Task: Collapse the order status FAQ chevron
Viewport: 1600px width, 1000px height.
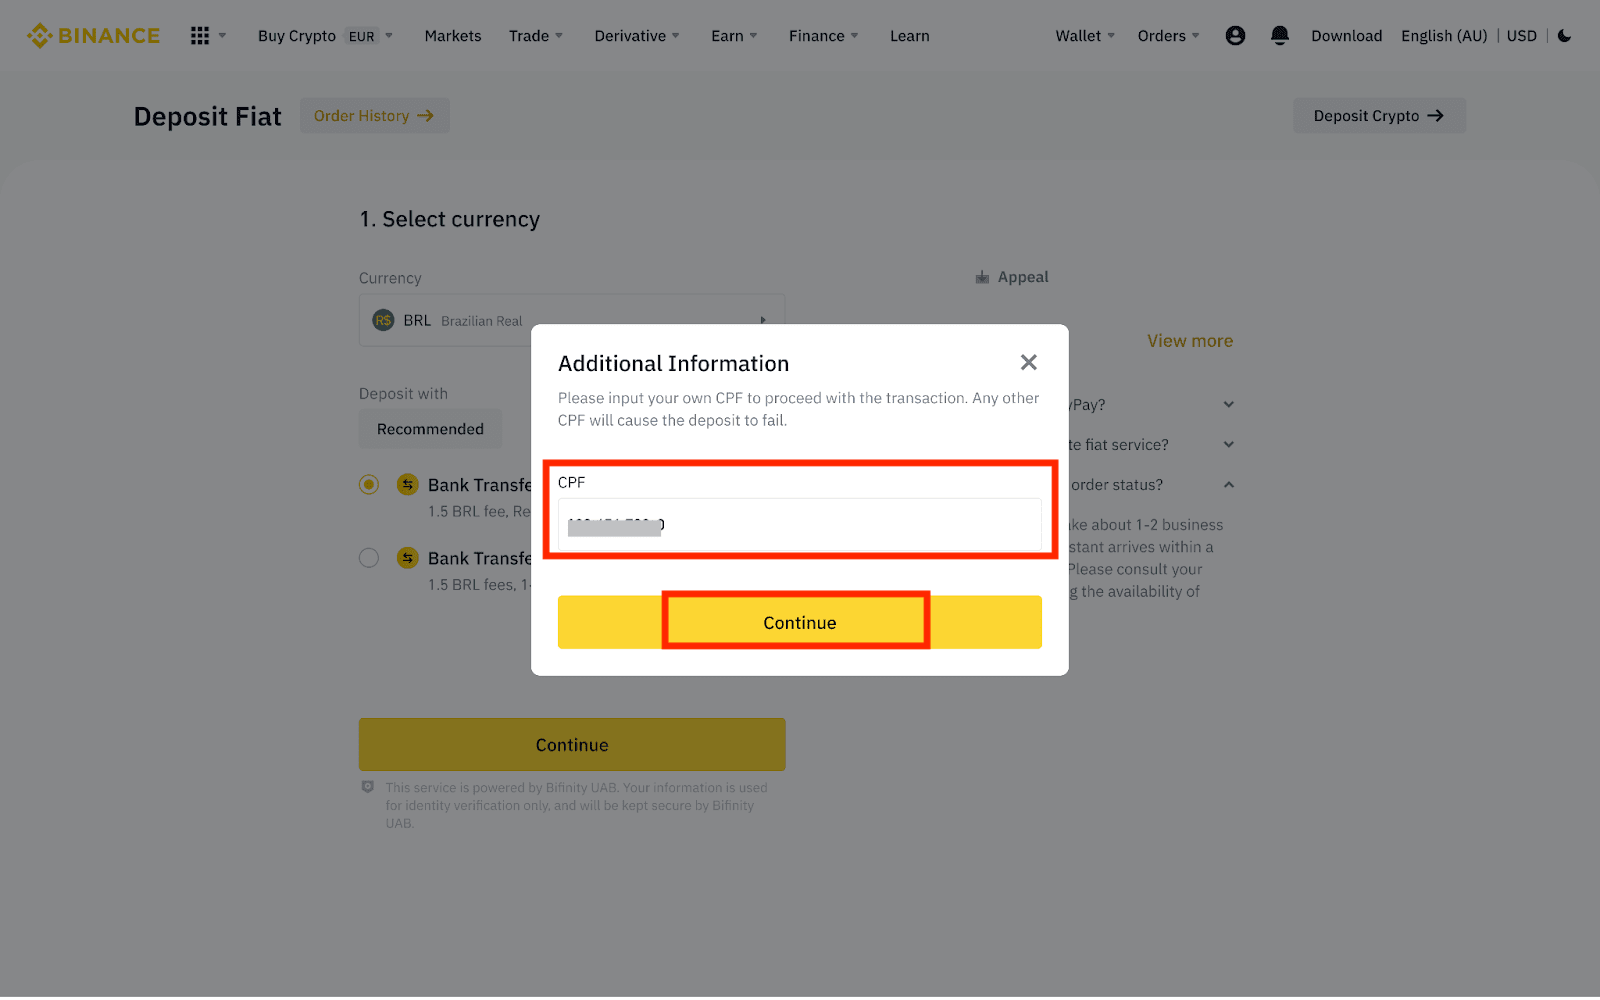Action: pyautogui.click(x=1228, y=485)
